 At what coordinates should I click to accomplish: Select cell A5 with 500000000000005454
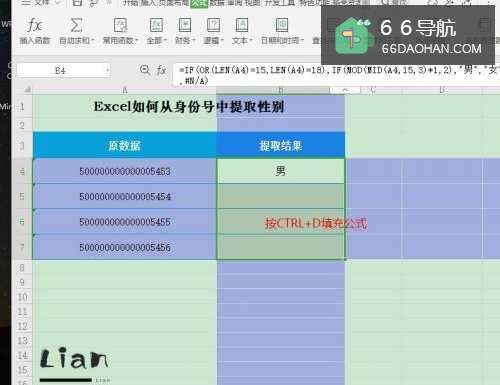[x=125, y=196]
